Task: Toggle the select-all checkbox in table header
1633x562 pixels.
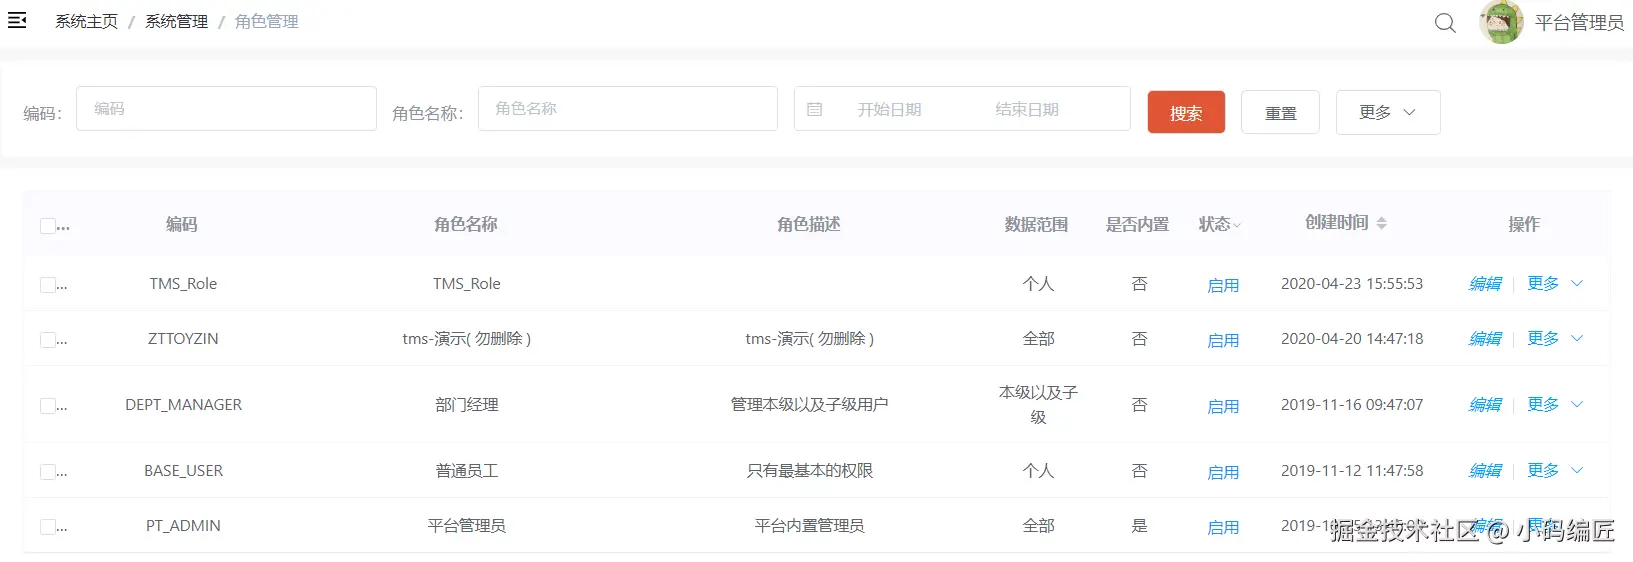Action: (48, 226)
